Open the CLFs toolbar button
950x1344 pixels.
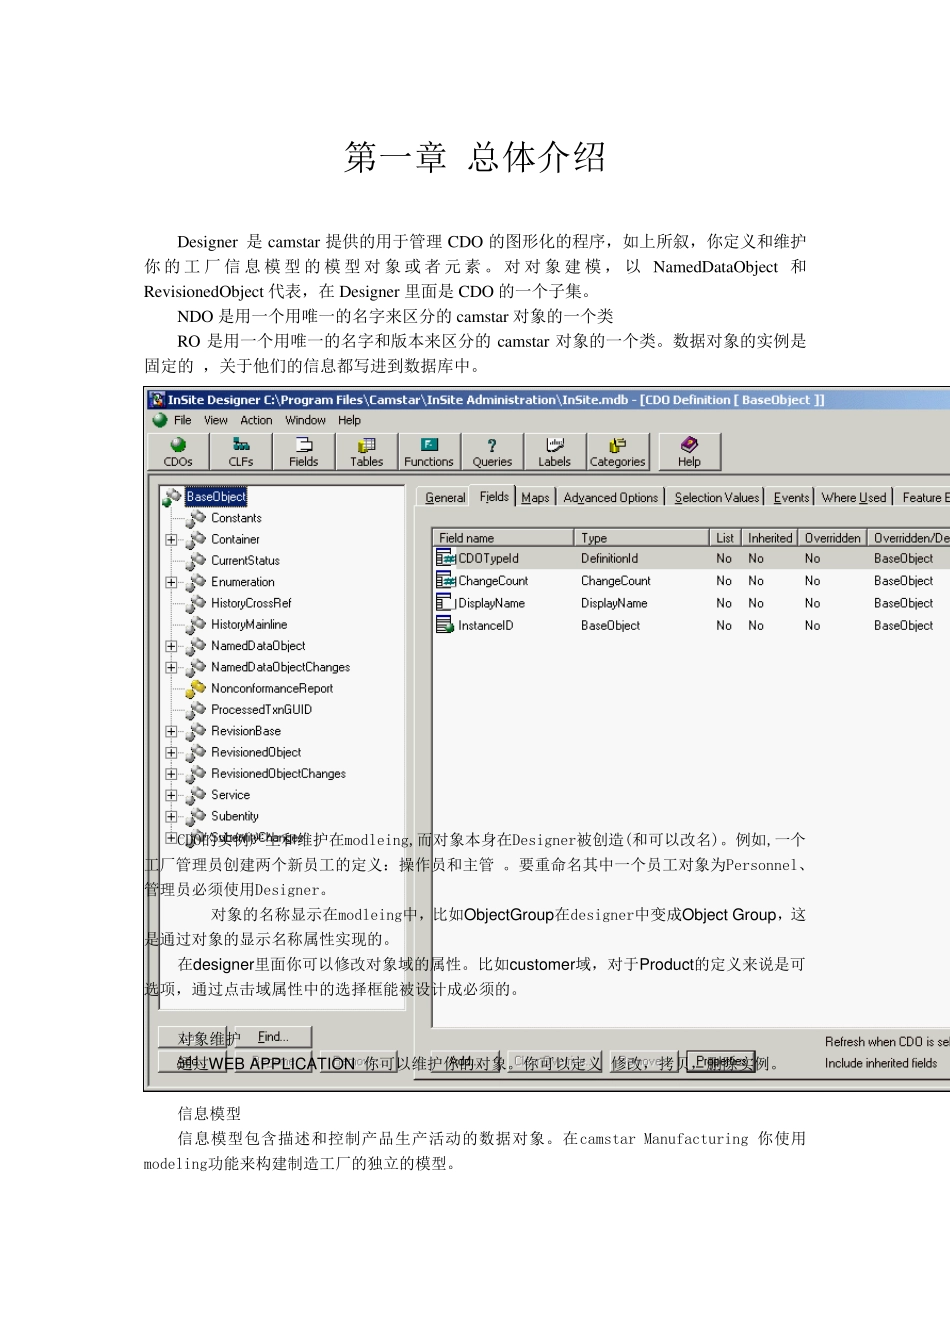coord(241,451)
